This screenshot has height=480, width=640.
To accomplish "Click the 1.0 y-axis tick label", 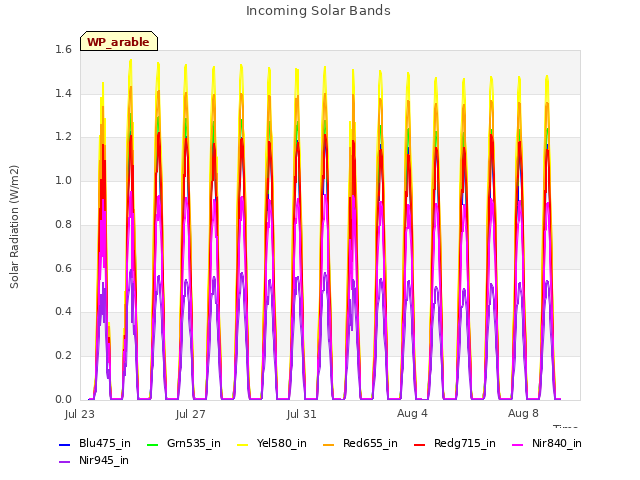I will click(63, 180).
